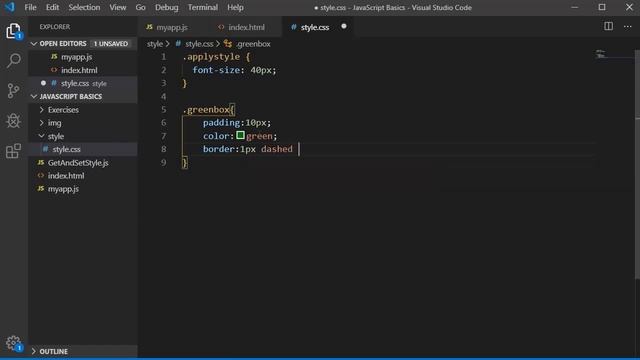
Task: Click the '.applystyle' selector on line 1
Action: click(211, 57)
